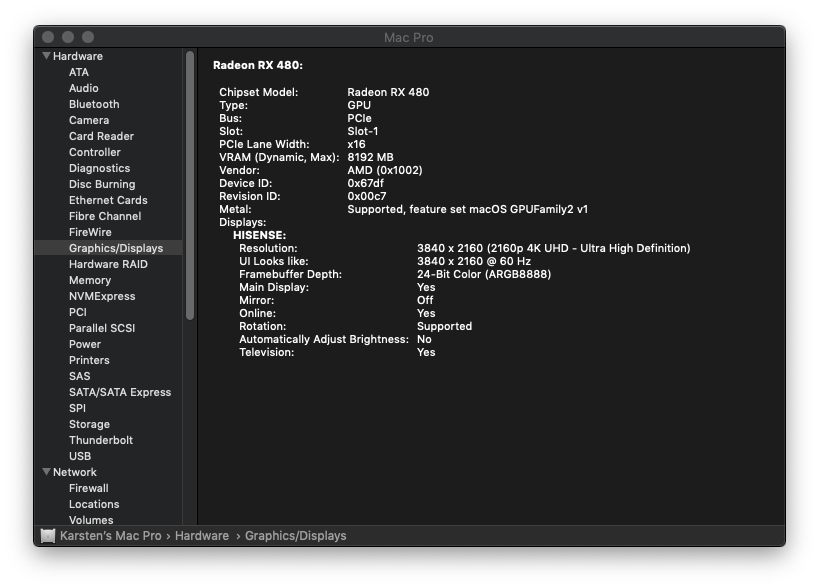Image resolution: width=819 pixels, height=588 pixels.
Task: Click the Revision ID value 0x00c7
Action: pos(367,196)
